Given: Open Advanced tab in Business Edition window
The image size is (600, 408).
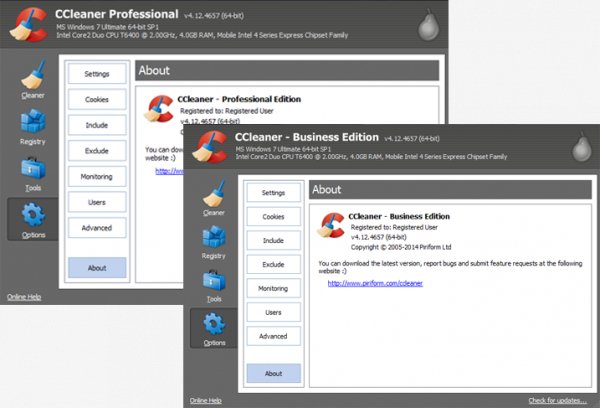Looking at the screenshot, I should point(274,336).
